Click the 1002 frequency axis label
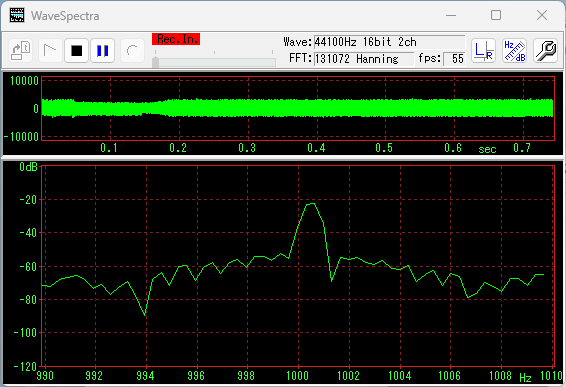This screenshot has width=566, height=387. coord(348,376)
